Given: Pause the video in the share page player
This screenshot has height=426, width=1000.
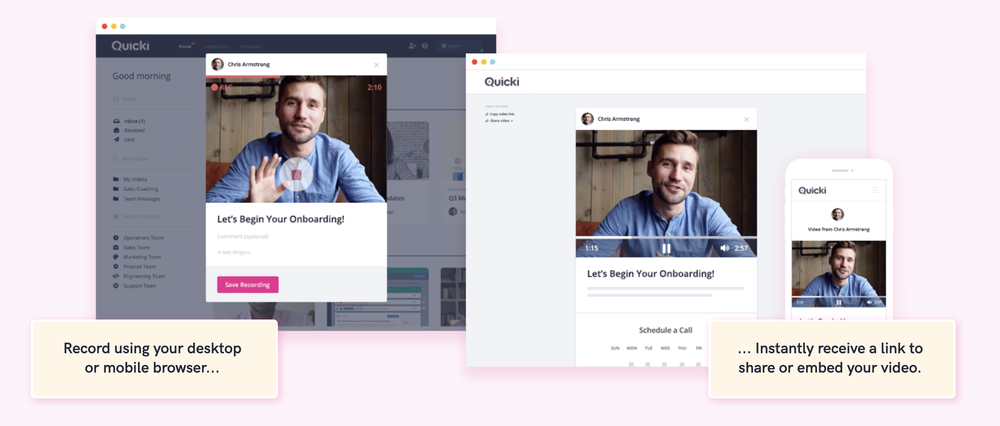Looking at the screenshot, I should 666,248.
